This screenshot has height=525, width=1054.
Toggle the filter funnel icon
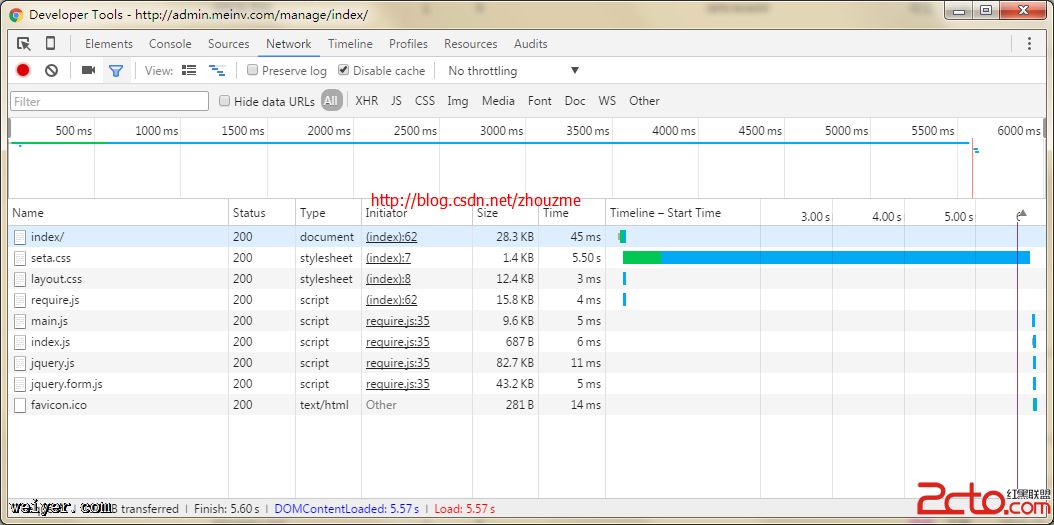[116, 70]
